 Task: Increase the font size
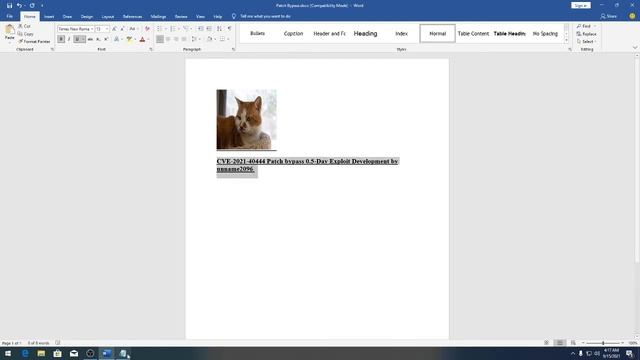114,29
